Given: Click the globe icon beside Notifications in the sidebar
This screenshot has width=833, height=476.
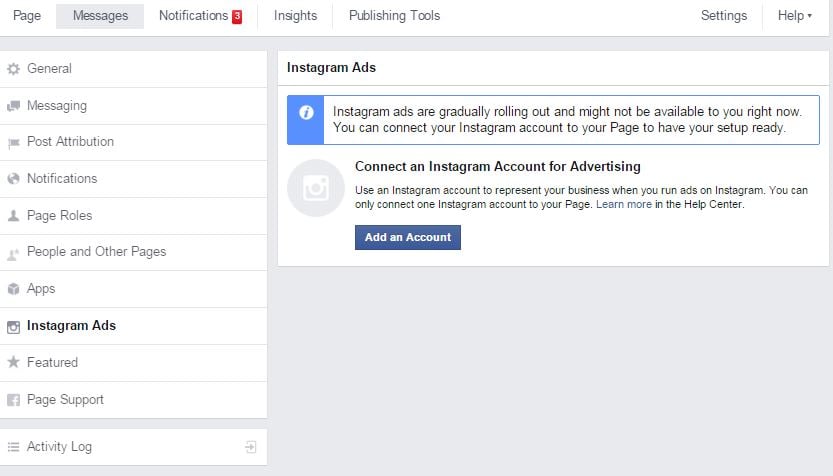Looking at the screenshot, I should click(13, 178).
